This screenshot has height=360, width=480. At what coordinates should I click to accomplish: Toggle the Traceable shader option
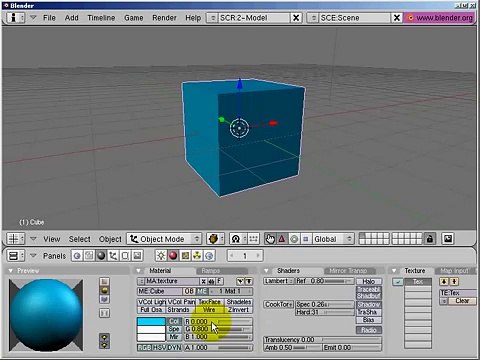369,289
